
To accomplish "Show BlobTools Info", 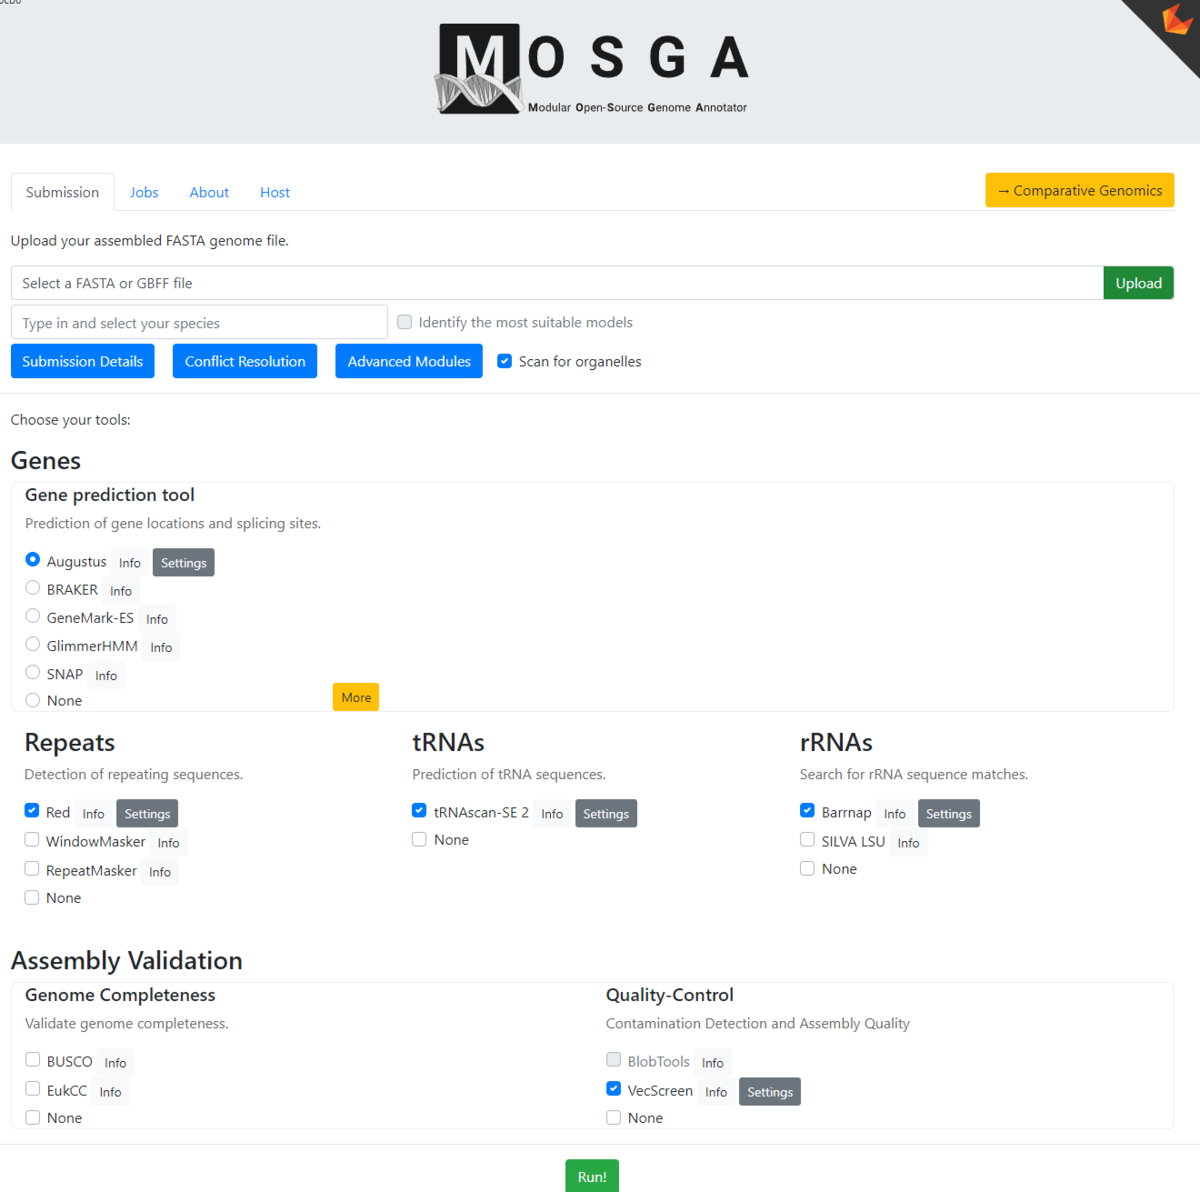I will (713, 1063).
